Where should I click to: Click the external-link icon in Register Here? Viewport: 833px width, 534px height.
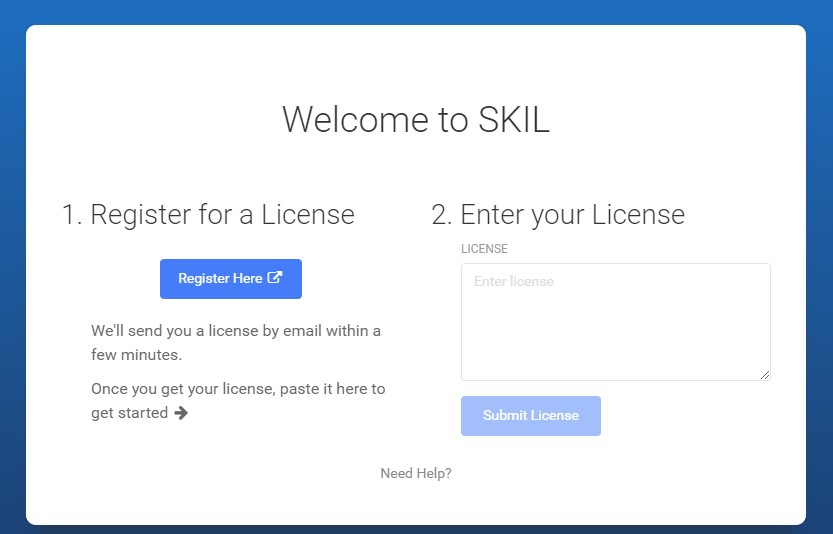pyautogui.click(x=274, y=277)
